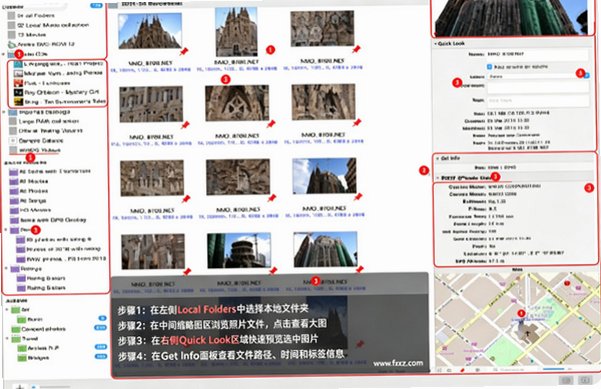Collapse the Travel album group

click(x=7, y=338)
